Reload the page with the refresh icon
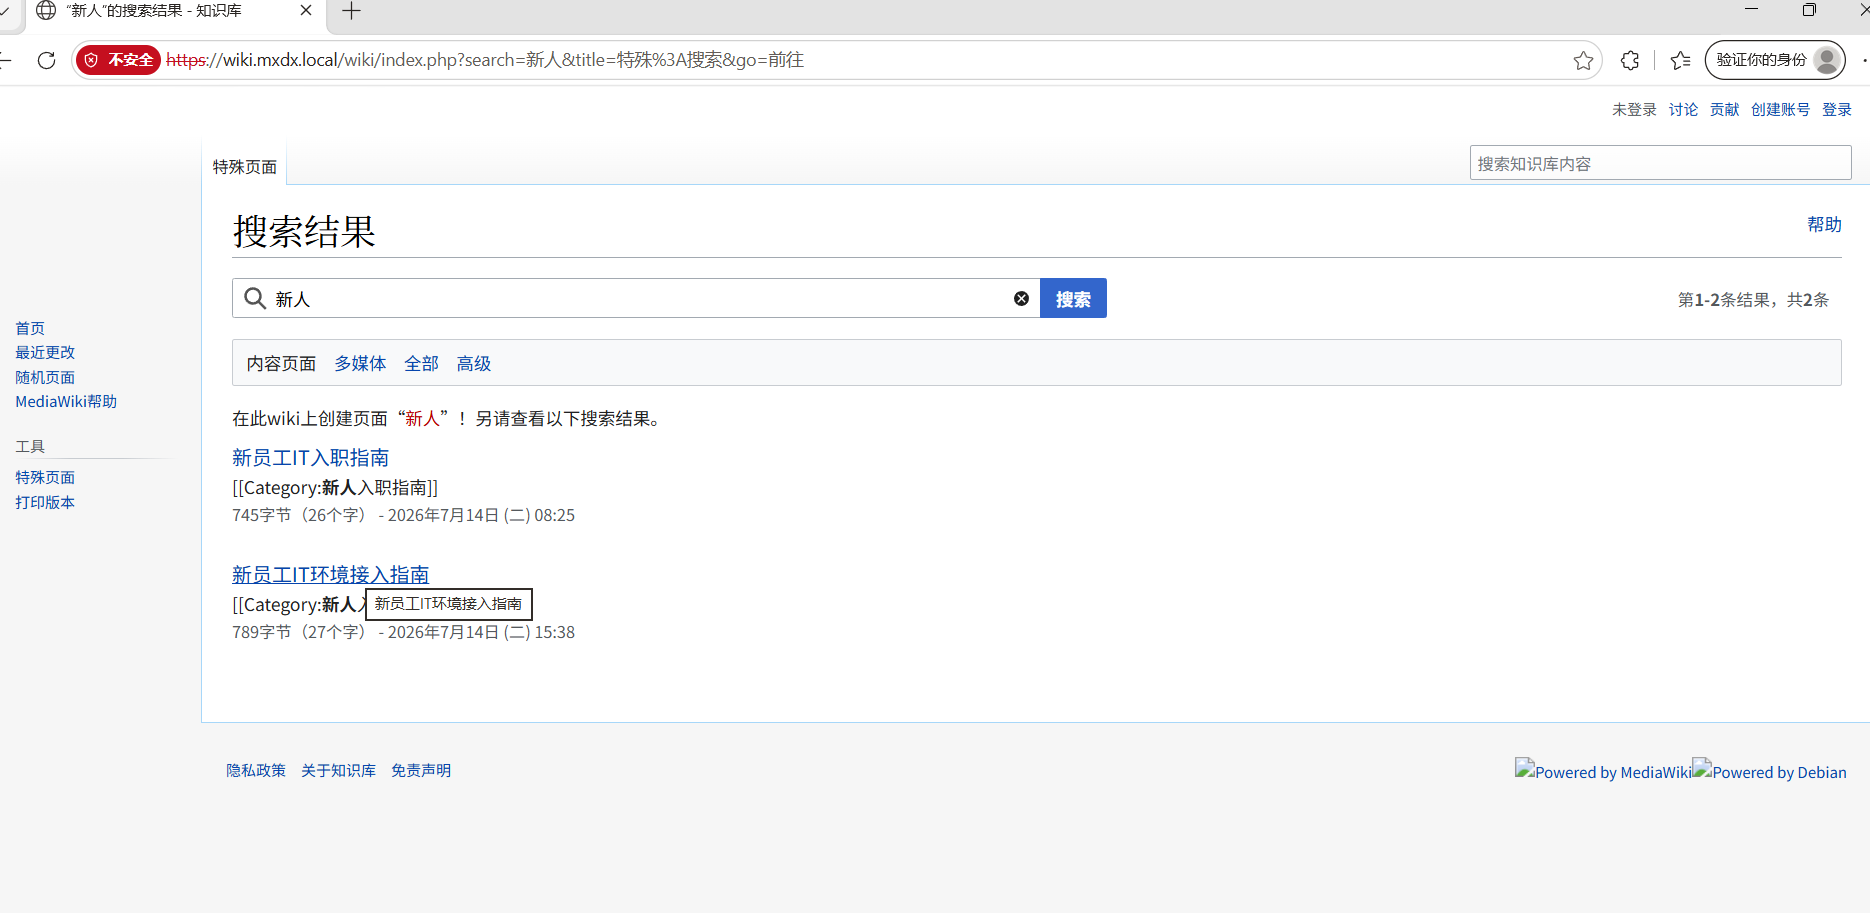 (46, 60)
